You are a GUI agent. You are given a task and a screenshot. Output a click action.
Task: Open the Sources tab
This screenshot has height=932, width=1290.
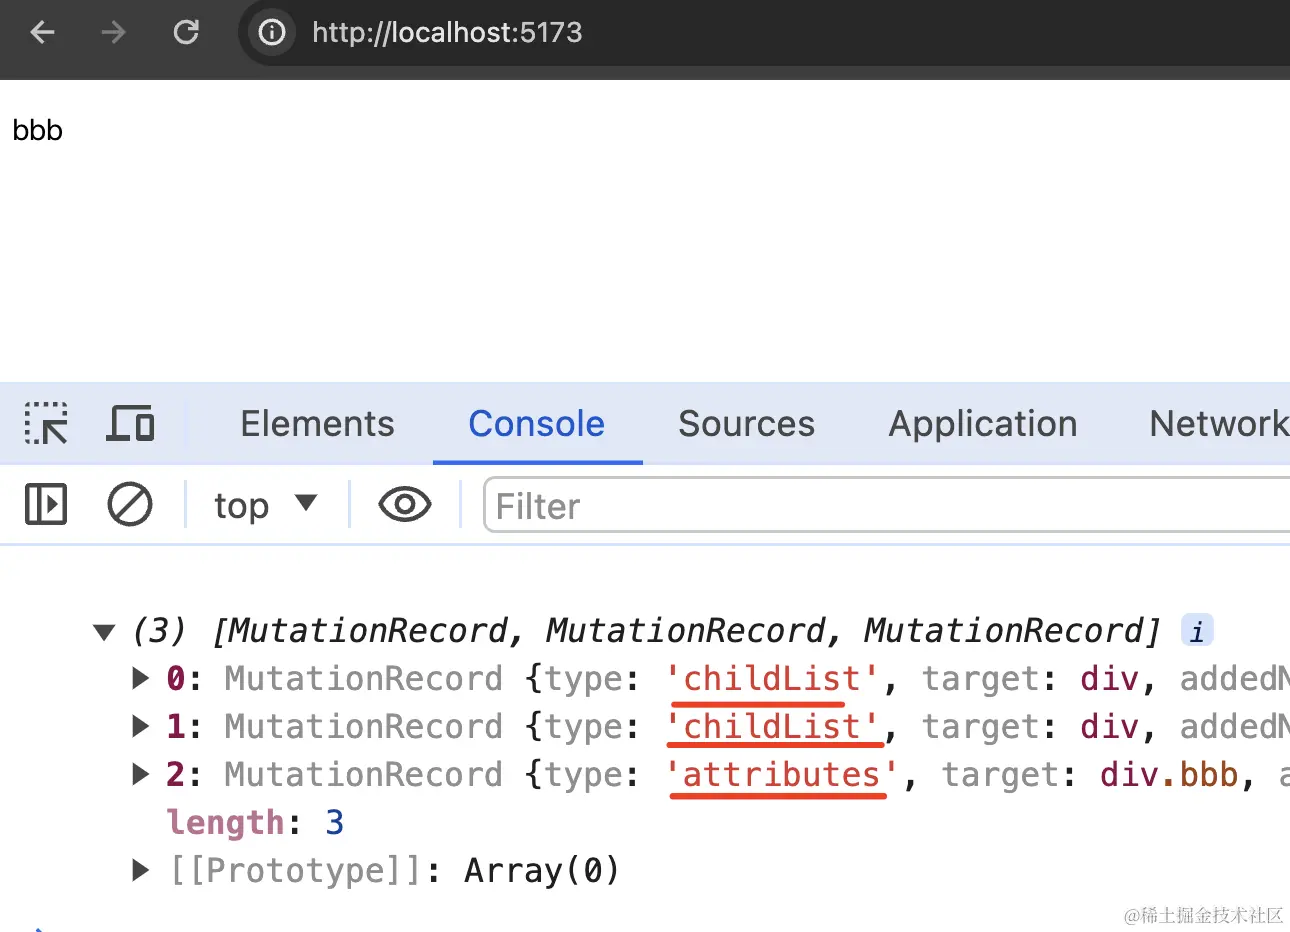[x=746, y=424]
